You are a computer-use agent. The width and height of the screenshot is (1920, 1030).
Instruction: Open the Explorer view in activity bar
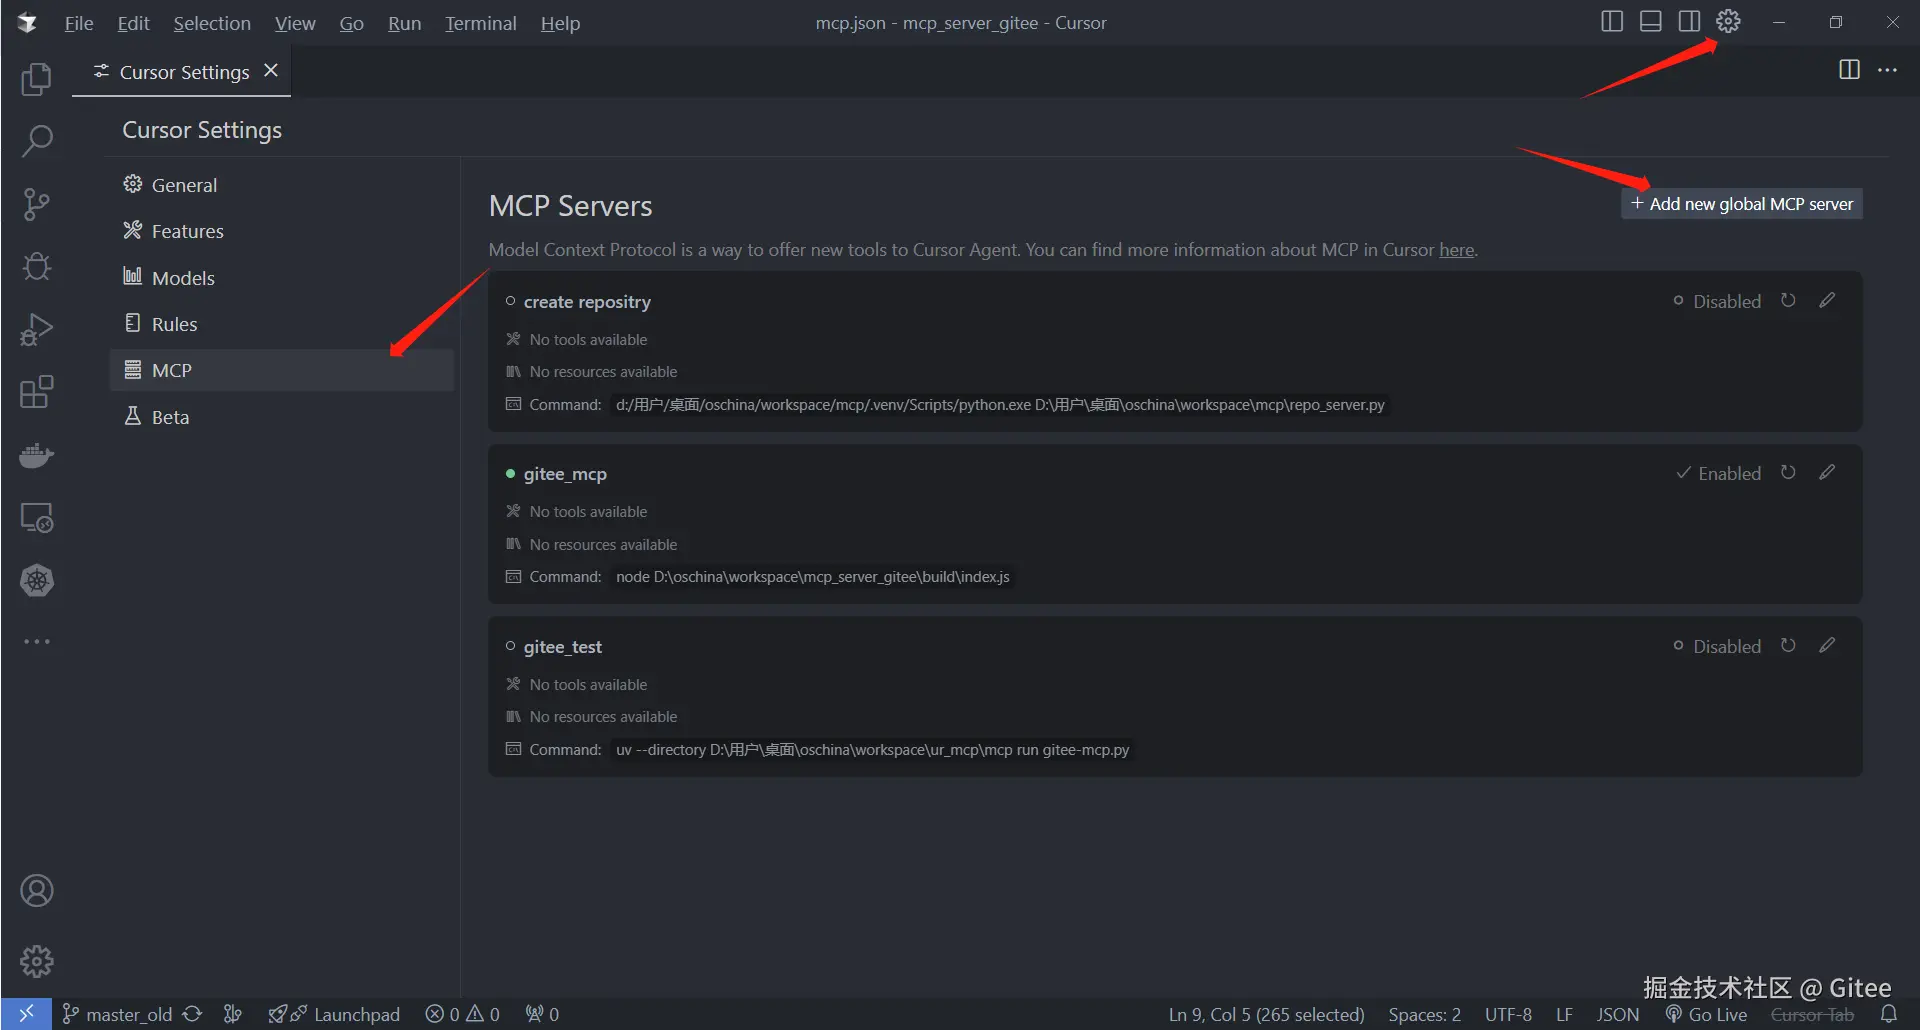37,79
